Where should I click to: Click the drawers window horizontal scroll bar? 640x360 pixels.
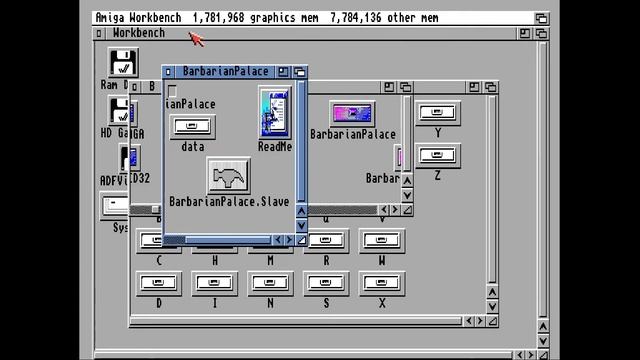pos(296,321)
